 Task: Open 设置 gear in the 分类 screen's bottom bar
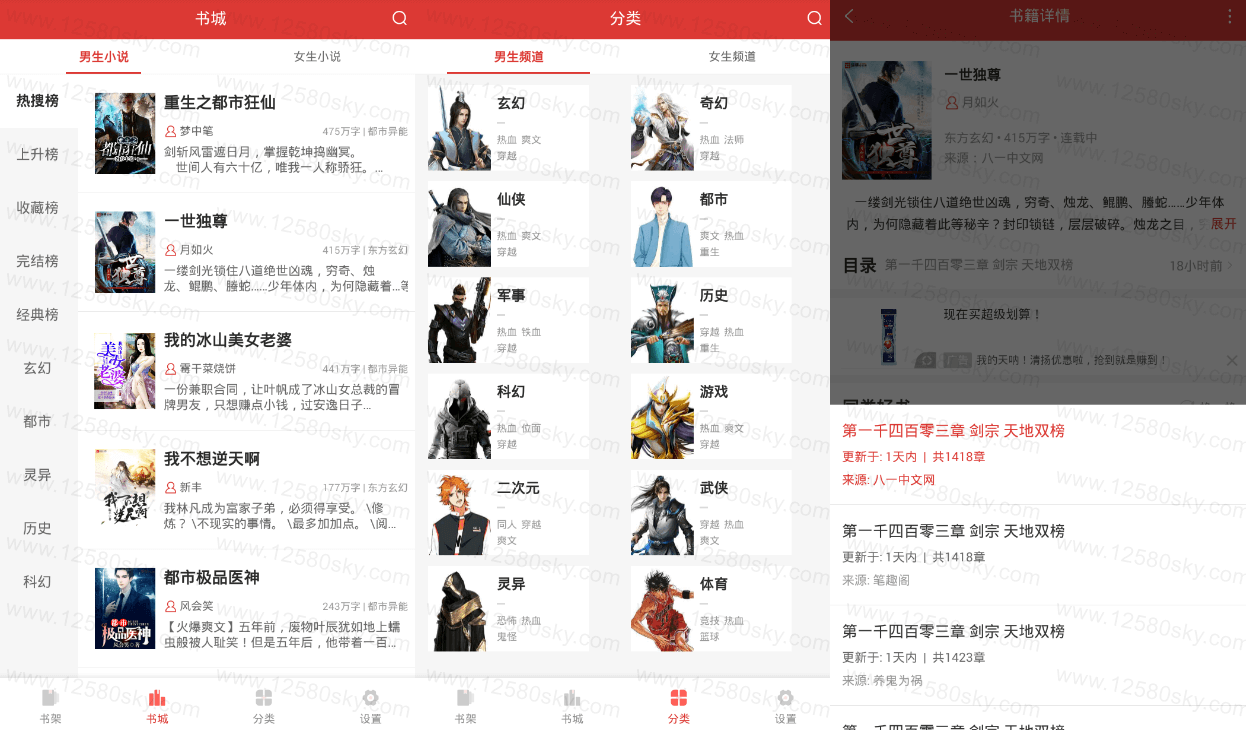(x=786, y=705)
